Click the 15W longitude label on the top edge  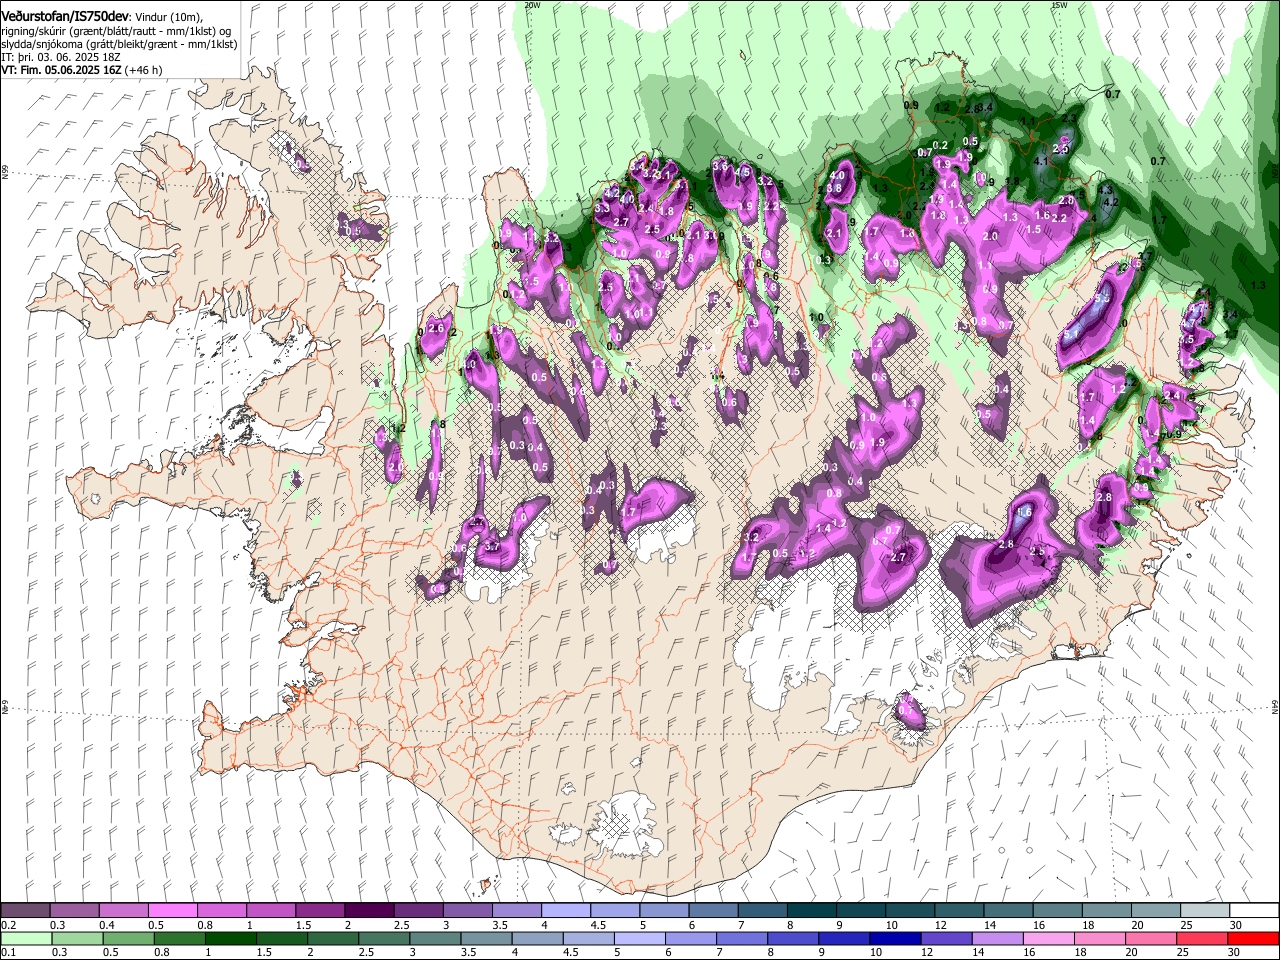1060,5
